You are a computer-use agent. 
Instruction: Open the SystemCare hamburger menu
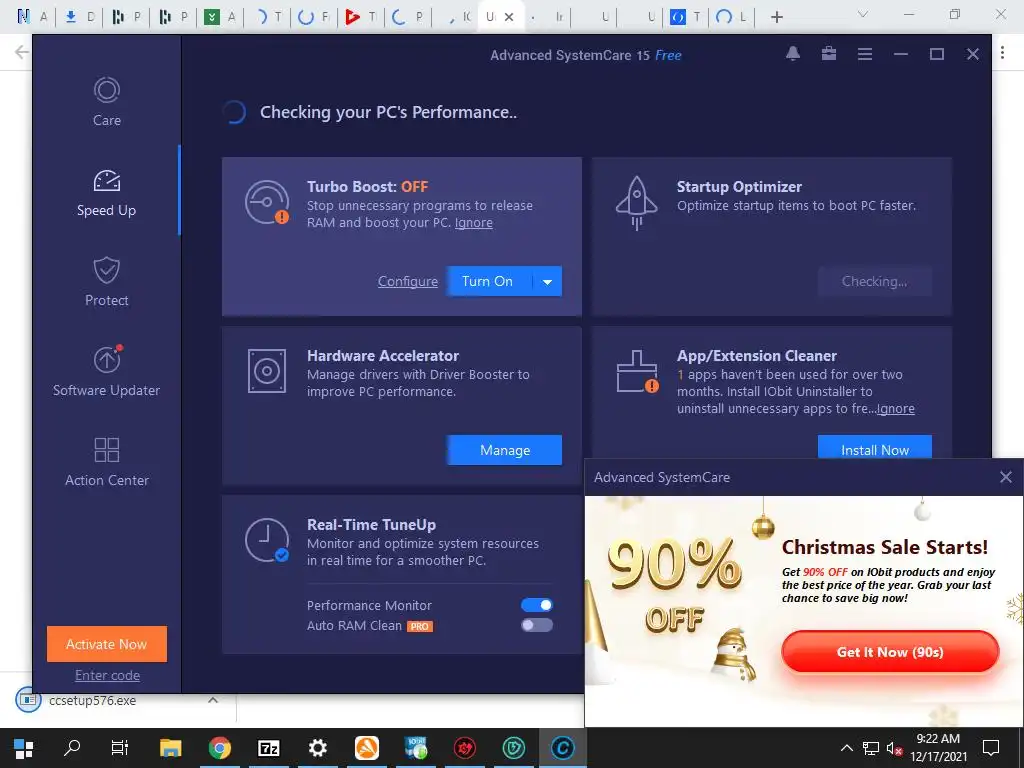pos(865,54)
